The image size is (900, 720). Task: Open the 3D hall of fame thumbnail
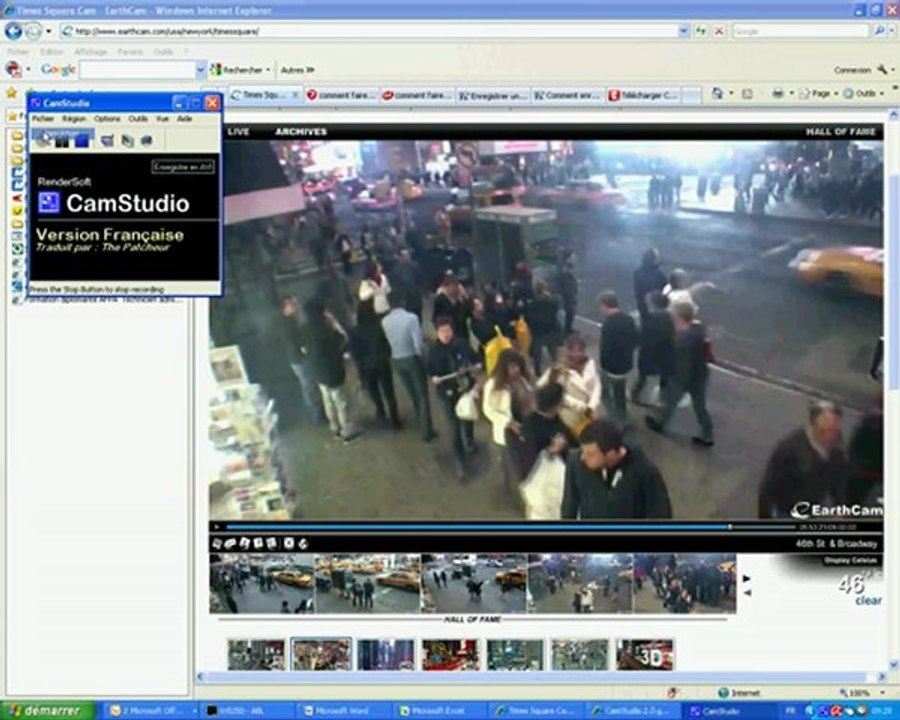(x=644, y=654)
